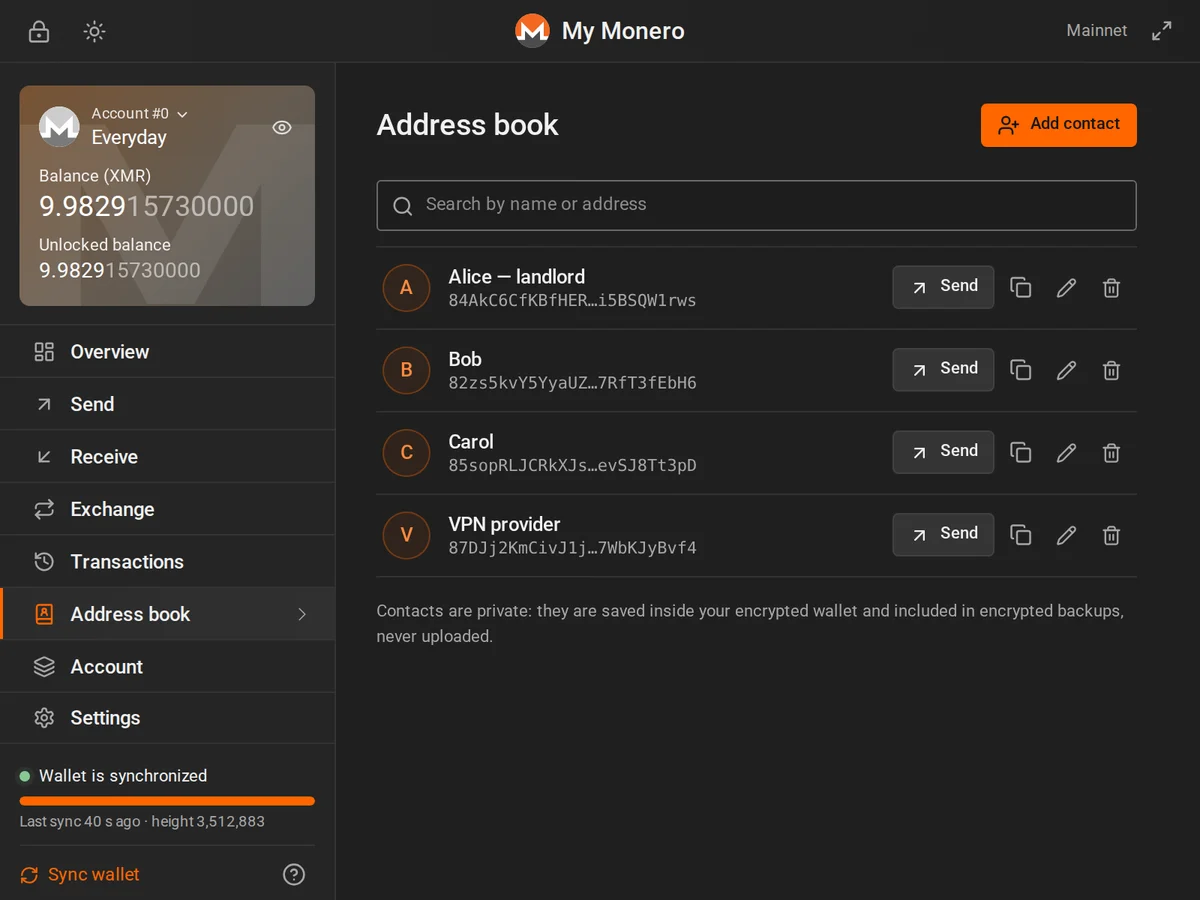
Task: View Transactions history
Action: (168, 562)
